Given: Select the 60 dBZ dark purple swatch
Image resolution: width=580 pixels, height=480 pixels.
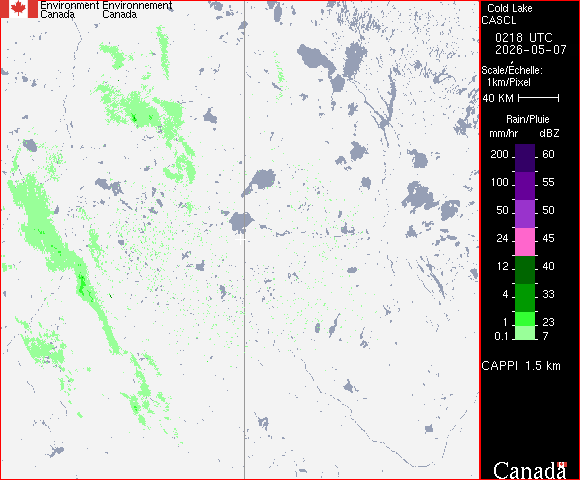Looking at the screenshot, I should click(525, 158).
